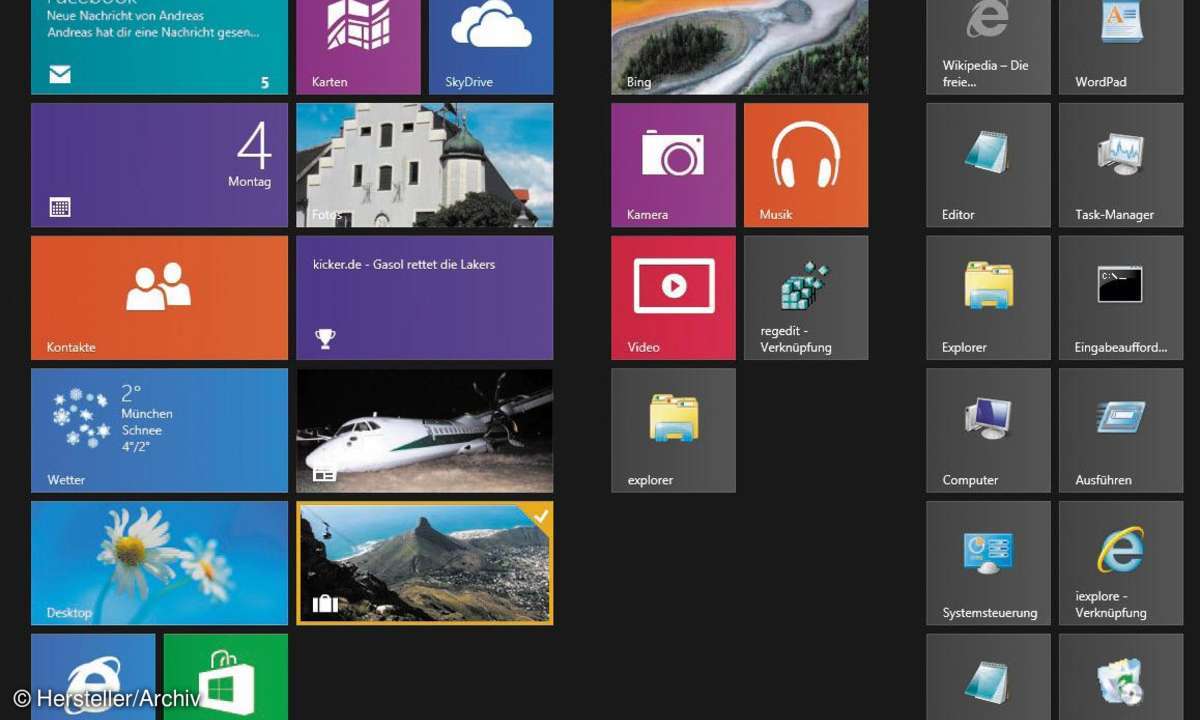
Task: Open the tile below iexplore - Verknüpfung
Action: 1121,677
